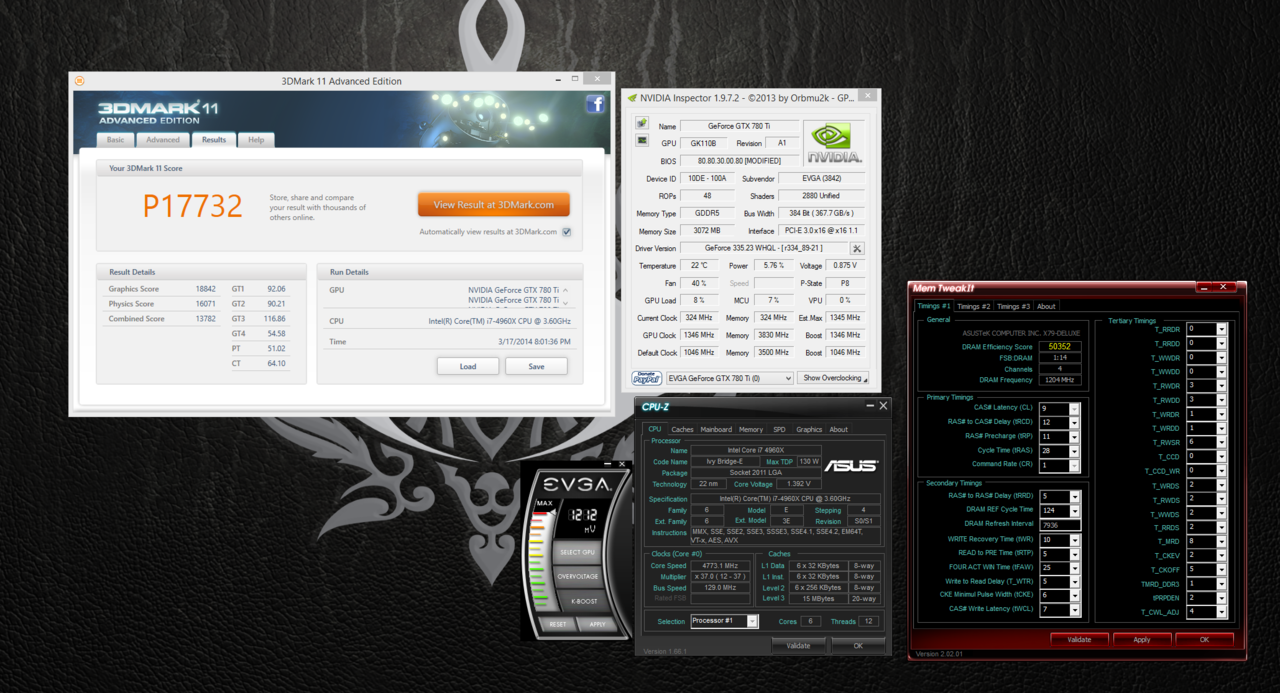
Task: Expand RAS# to CAS# Delay dropdown
Action: coord(1074,422)
